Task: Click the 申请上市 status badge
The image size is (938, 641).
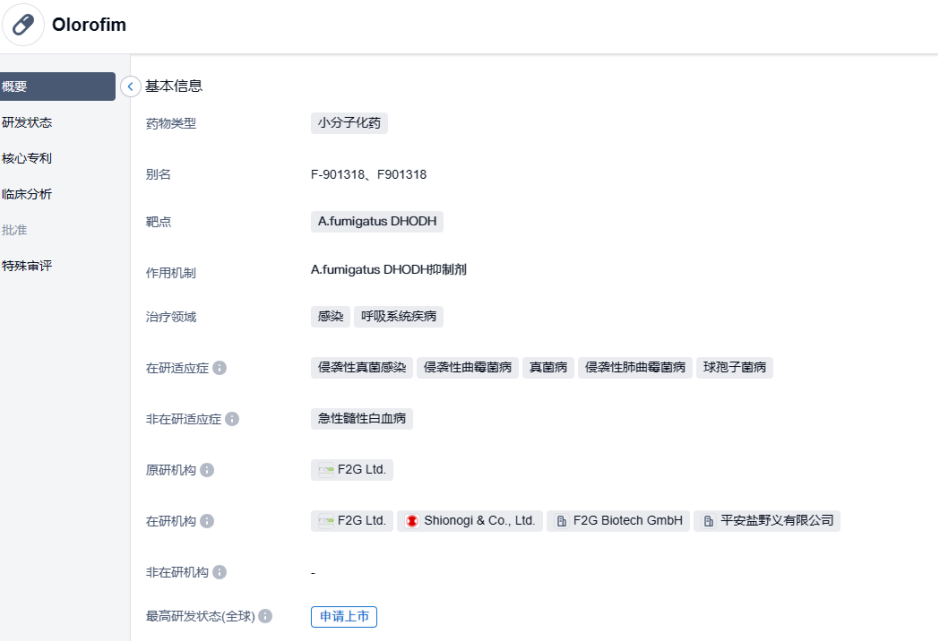Action: 344,616
